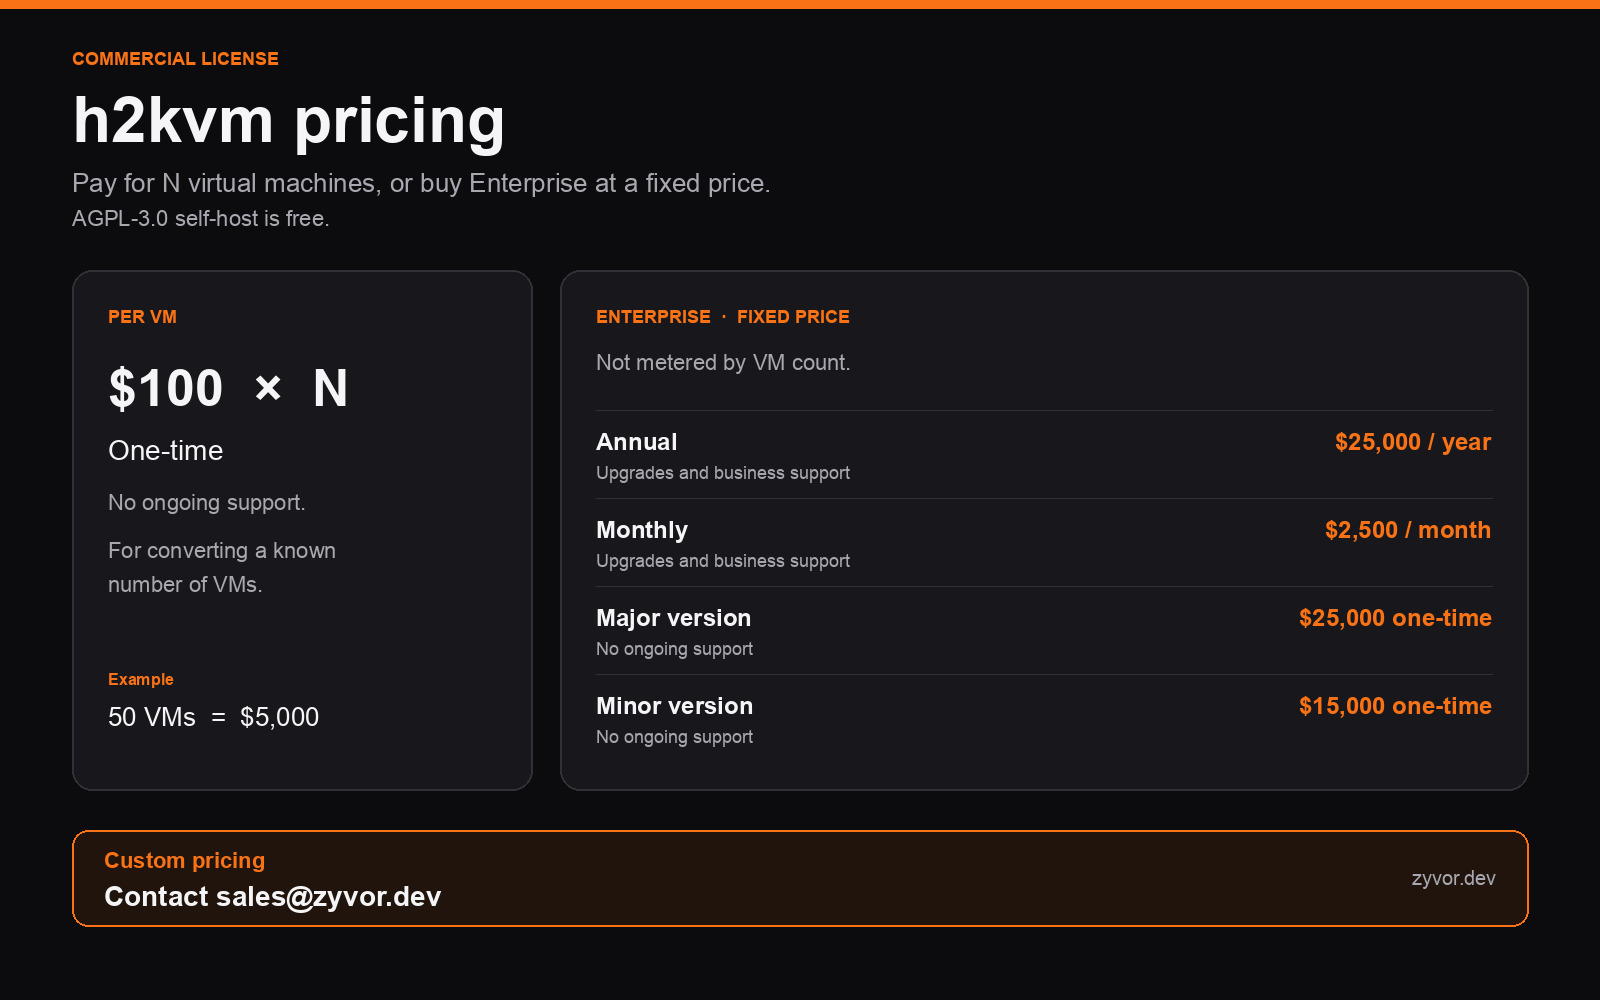Click the COMMERCIAL LICENSE label
The width and height of the screenshot is (1600, 1000).
175,59
